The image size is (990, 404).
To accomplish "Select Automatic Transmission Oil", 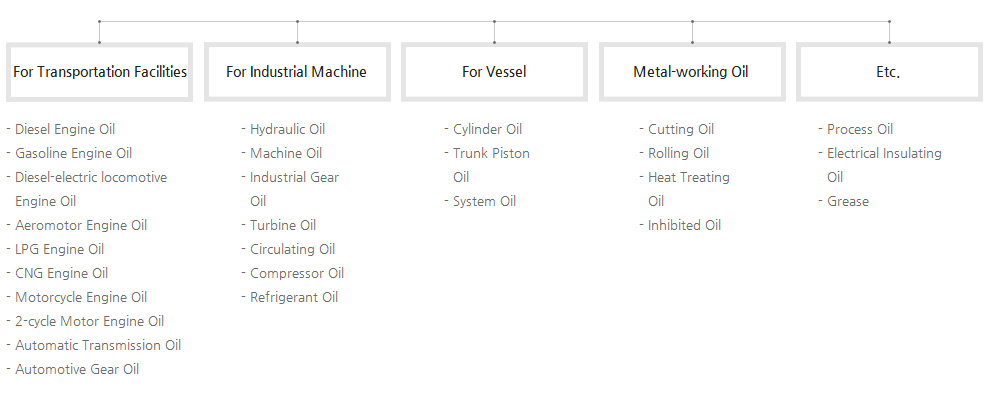I will coord(98,345).
